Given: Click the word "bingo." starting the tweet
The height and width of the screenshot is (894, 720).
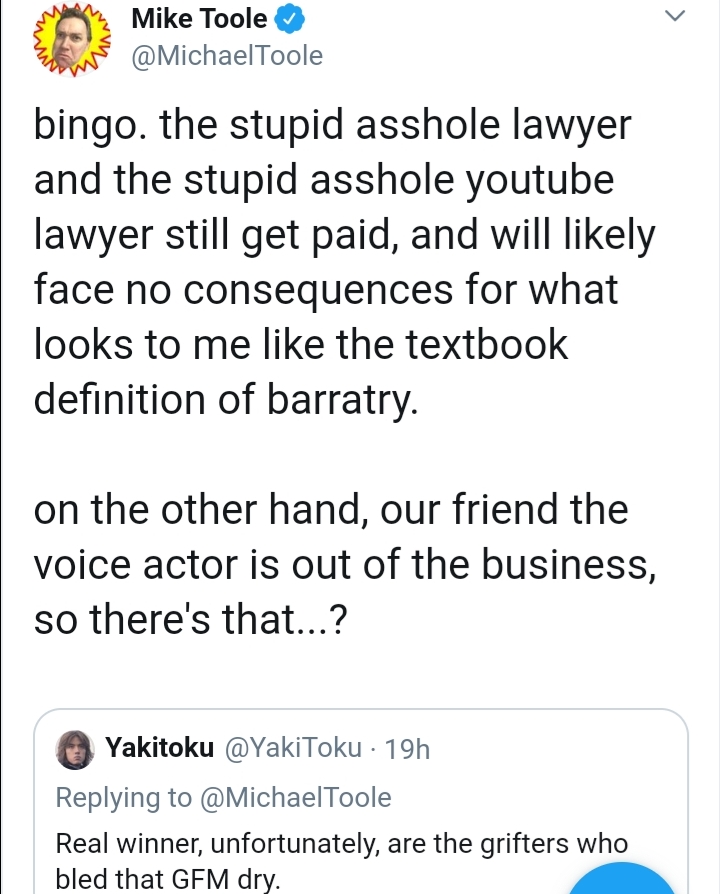Looking at the screenshot, I should (x=91, y=125).
